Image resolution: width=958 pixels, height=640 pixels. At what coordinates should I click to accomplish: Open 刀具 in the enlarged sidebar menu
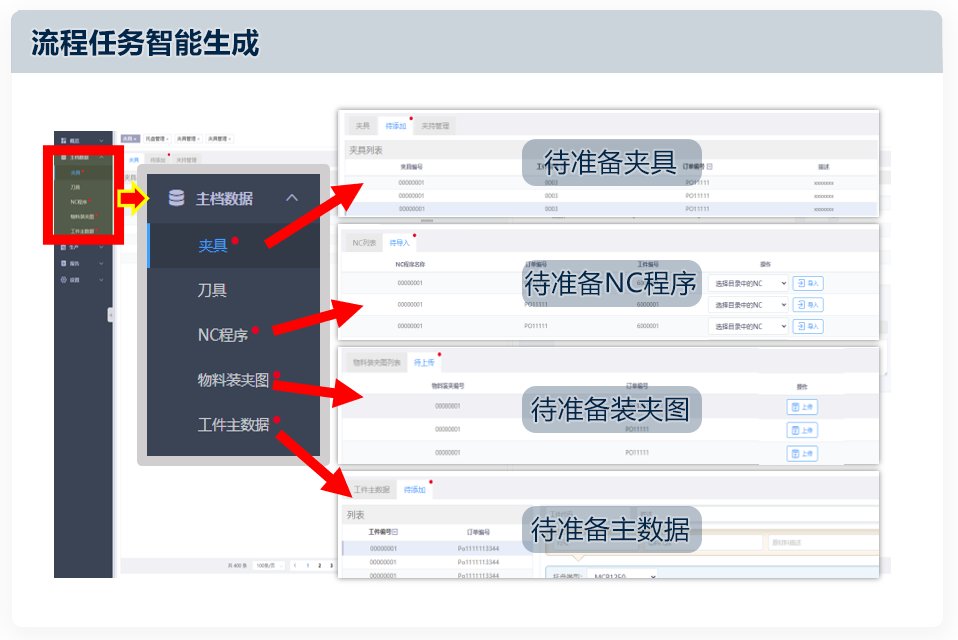(x=212, y=290)
